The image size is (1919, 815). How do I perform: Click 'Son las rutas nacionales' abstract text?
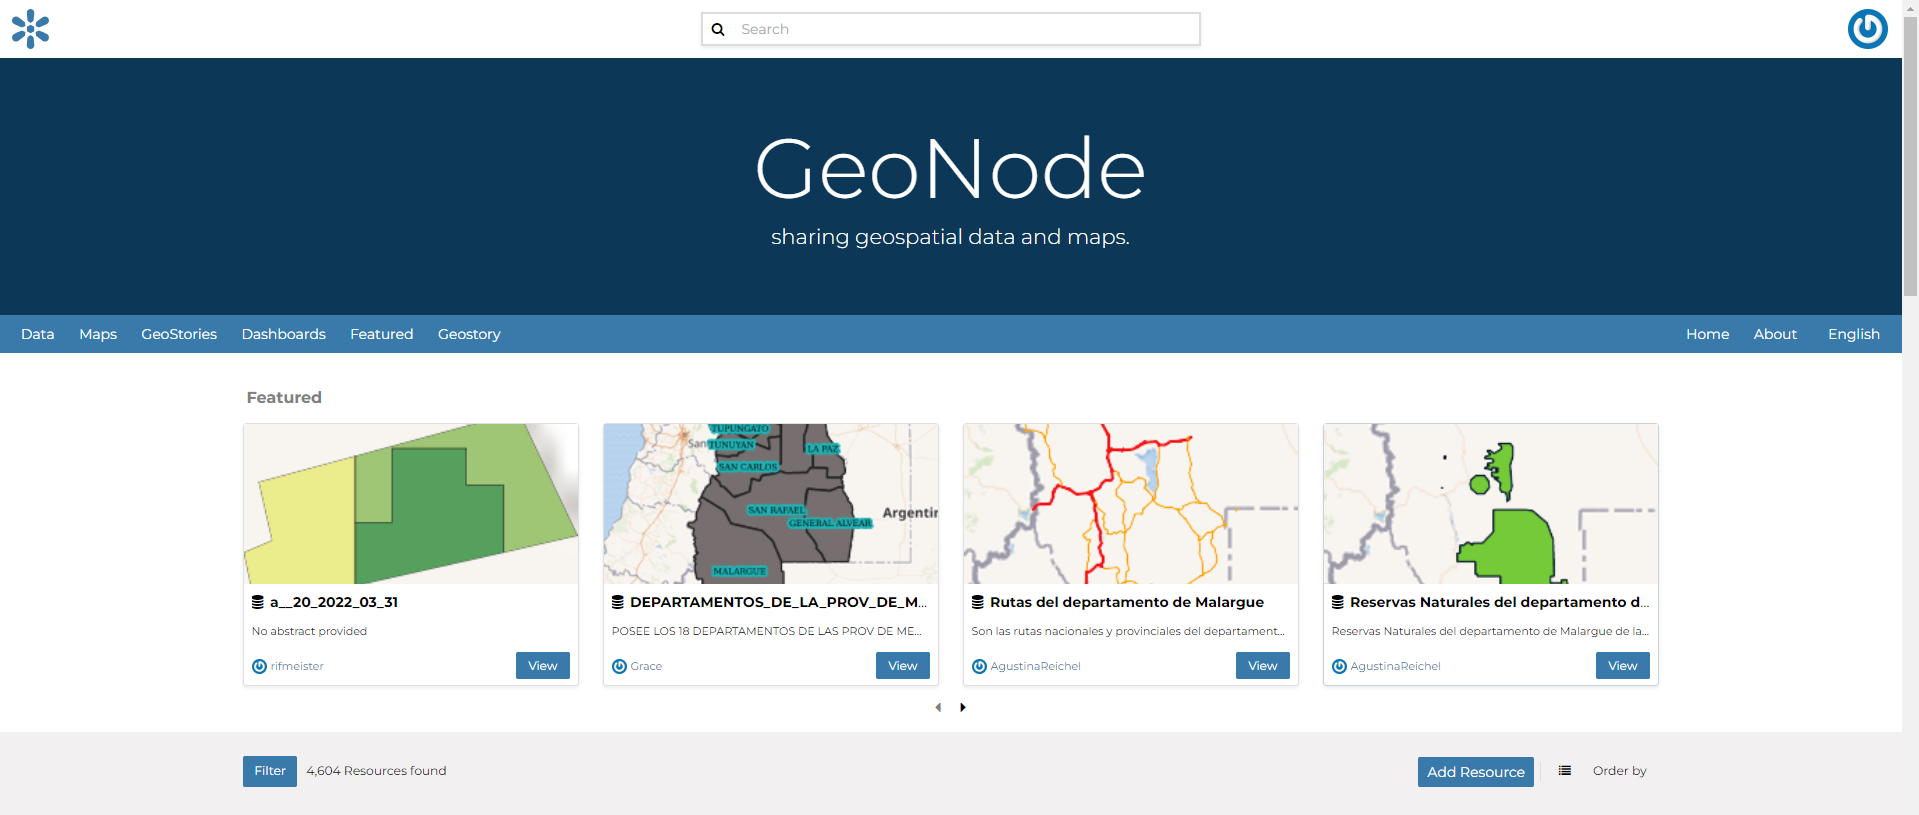click(1128, 631)
